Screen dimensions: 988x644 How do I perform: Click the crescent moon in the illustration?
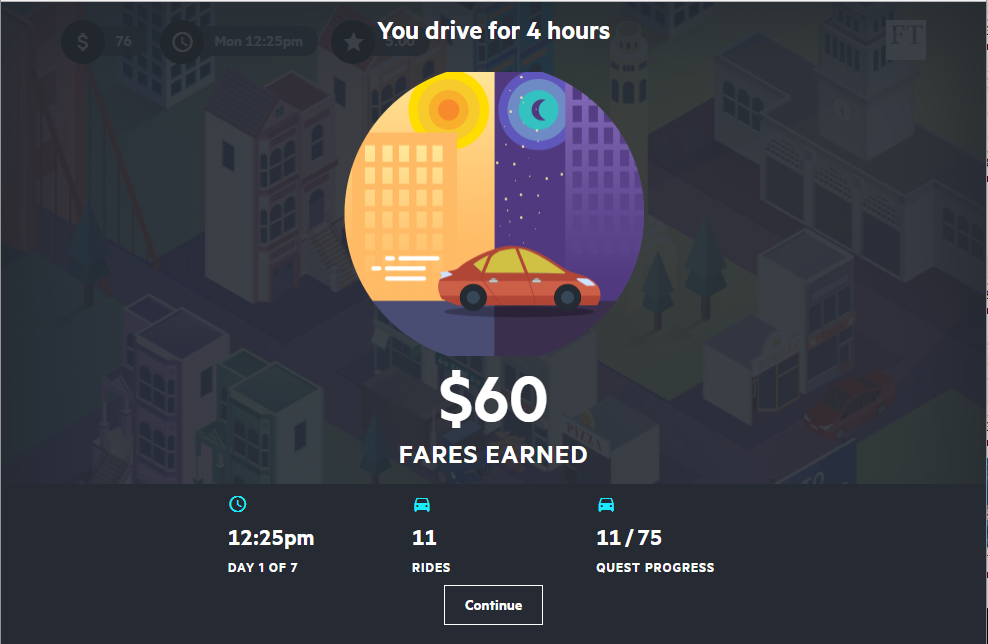537,110
